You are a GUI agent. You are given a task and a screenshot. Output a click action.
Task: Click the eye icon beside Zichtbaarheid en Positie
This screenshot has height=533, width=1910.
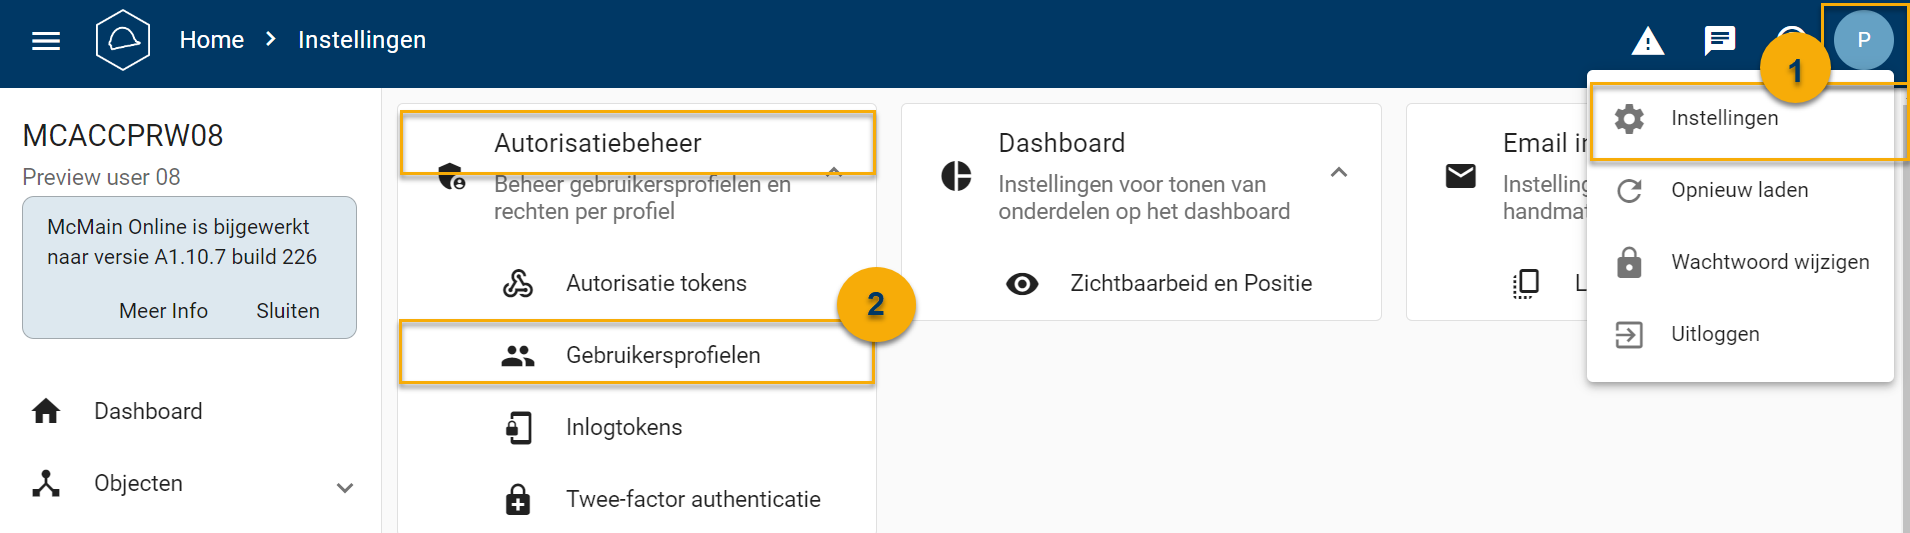coord(1021,284)
